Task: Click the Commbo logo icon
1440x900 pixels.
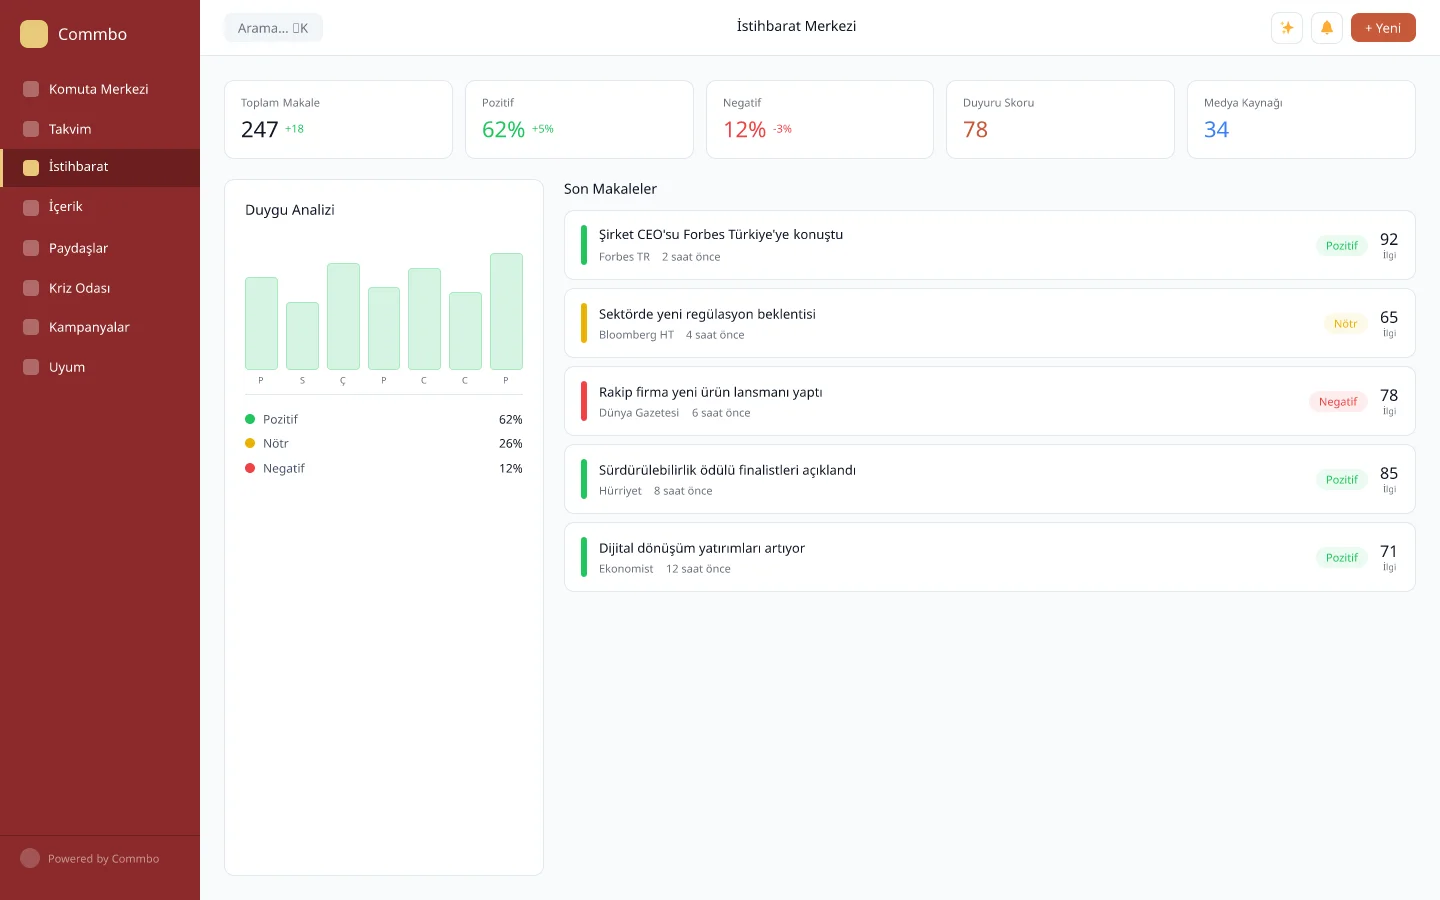Action: click(x=34, y=34)
